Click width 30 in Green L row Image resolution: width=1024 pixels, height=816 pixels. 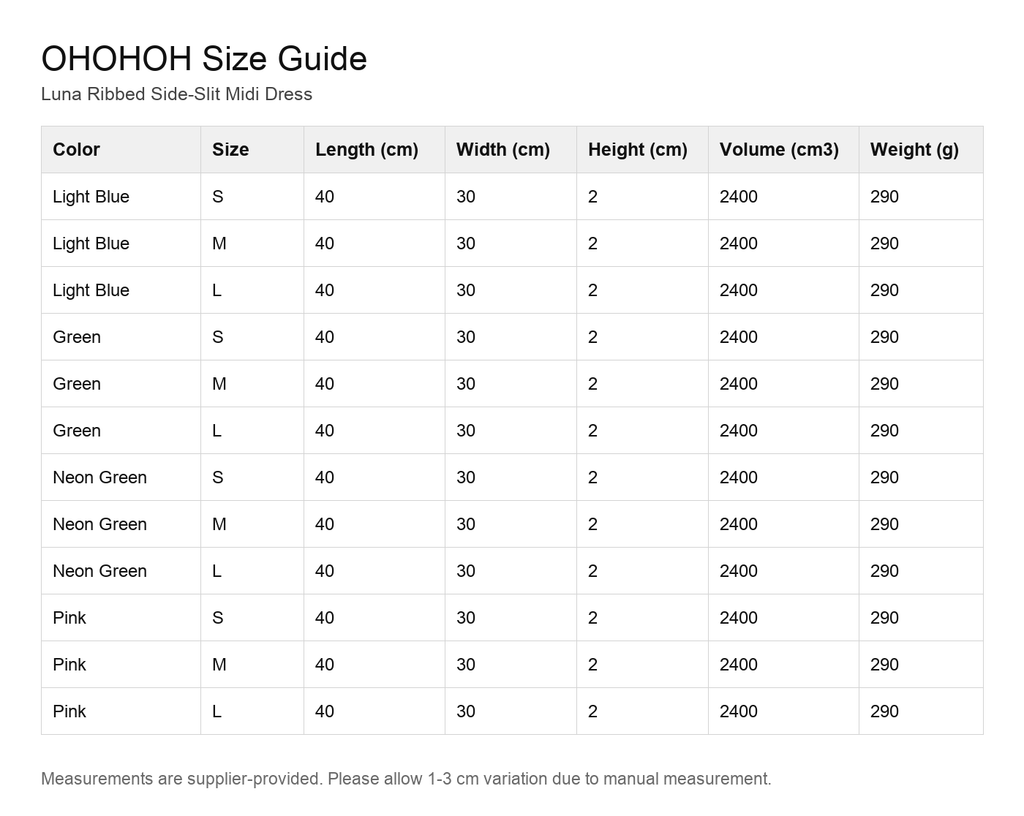466,431
